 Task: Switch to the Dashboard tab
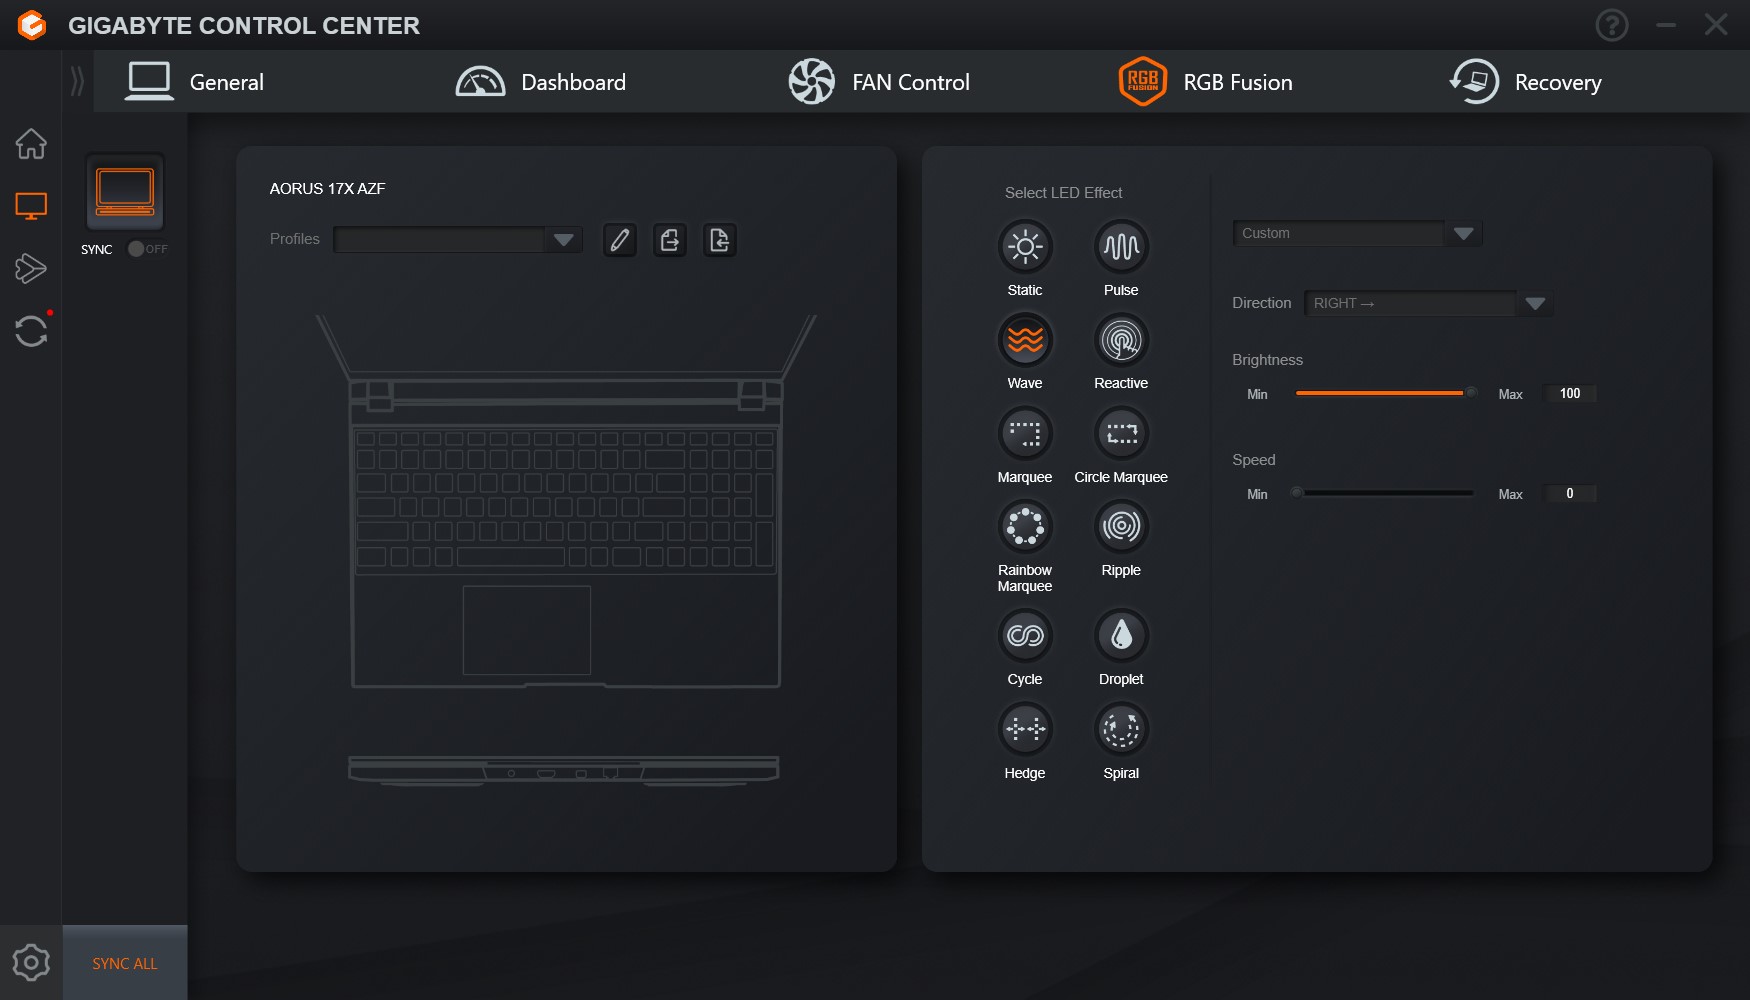540,82
